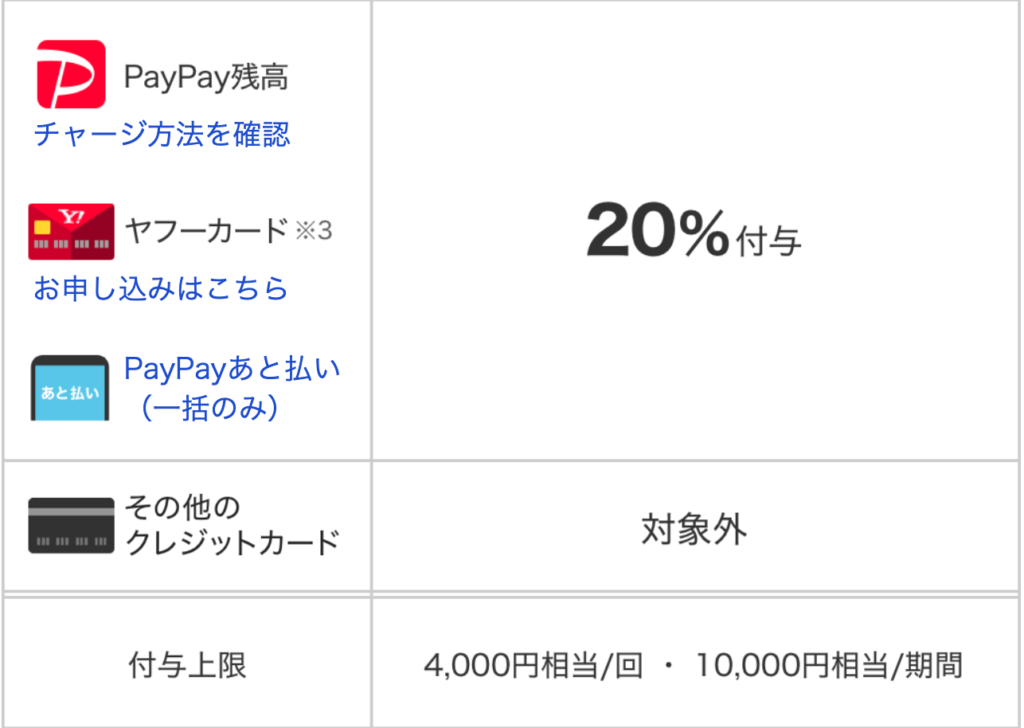Click the 対象外 cell
This screenshot has width=1024, height=728.
[694, 529]
